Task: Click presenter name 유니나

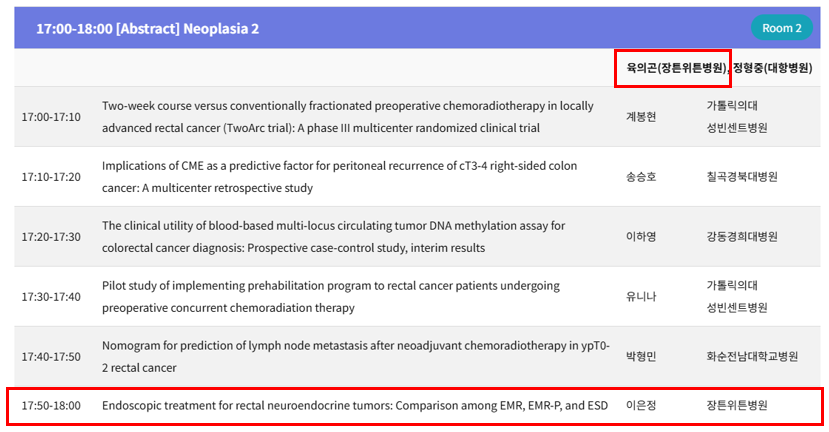Action: (x=641, y=297)
